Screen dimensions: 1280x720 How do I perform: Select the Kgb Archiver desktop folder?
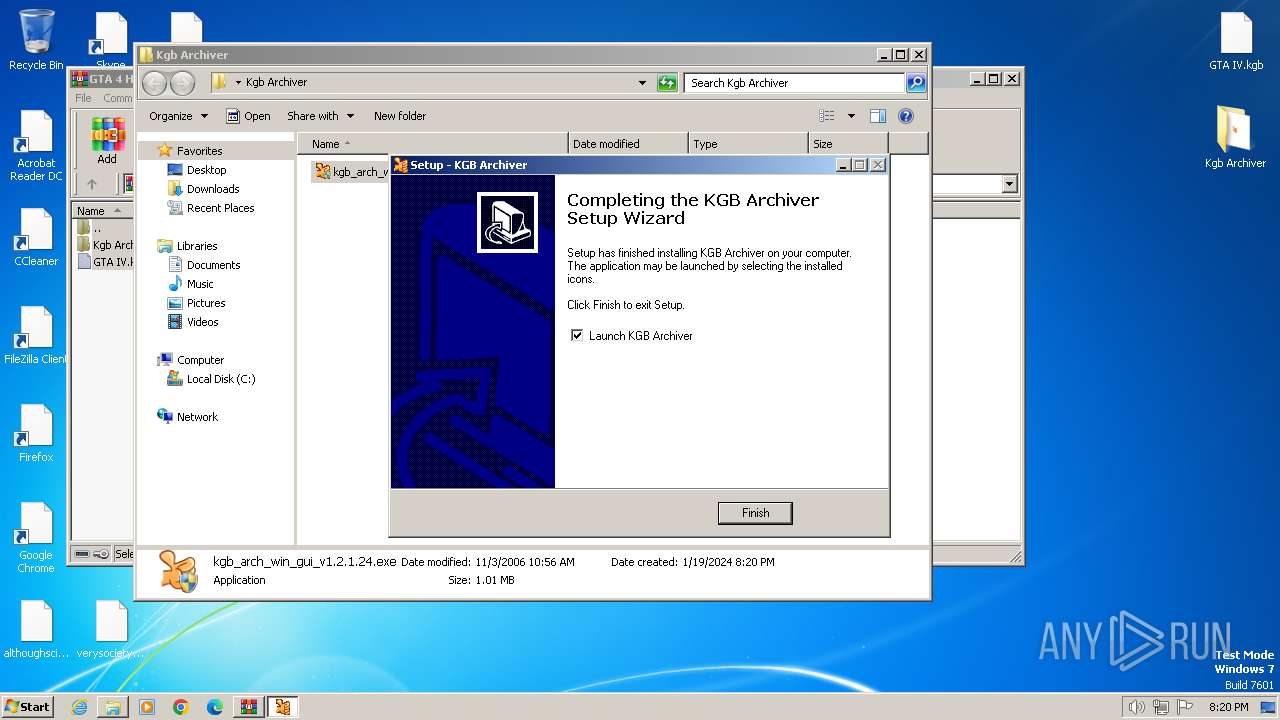tap(1235, 138)
